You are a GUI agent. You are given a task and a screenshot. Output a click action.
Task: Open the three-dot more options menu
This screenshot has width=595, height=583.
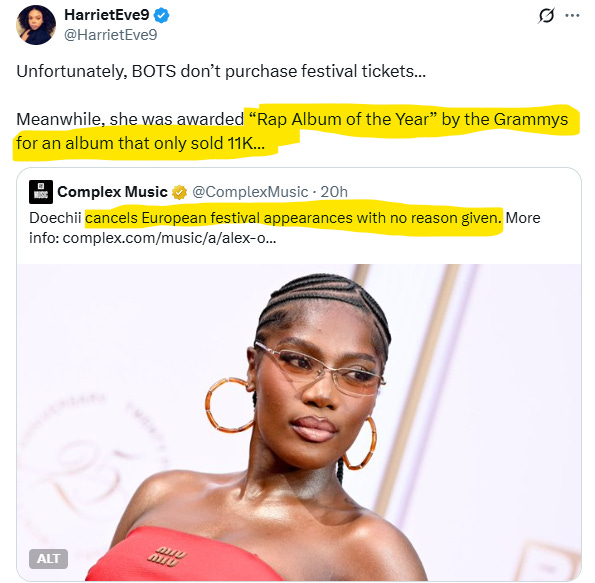point(572,16)
